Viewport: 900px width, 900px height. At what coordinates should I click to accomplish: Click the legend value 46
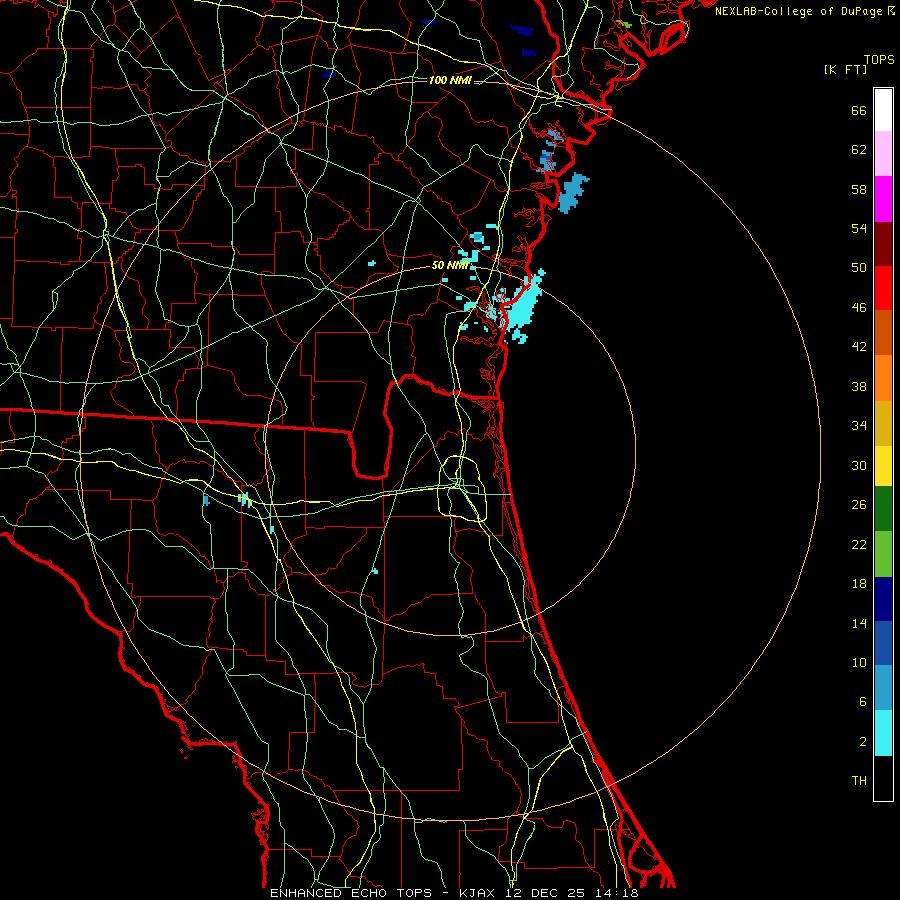click(859, 308)
